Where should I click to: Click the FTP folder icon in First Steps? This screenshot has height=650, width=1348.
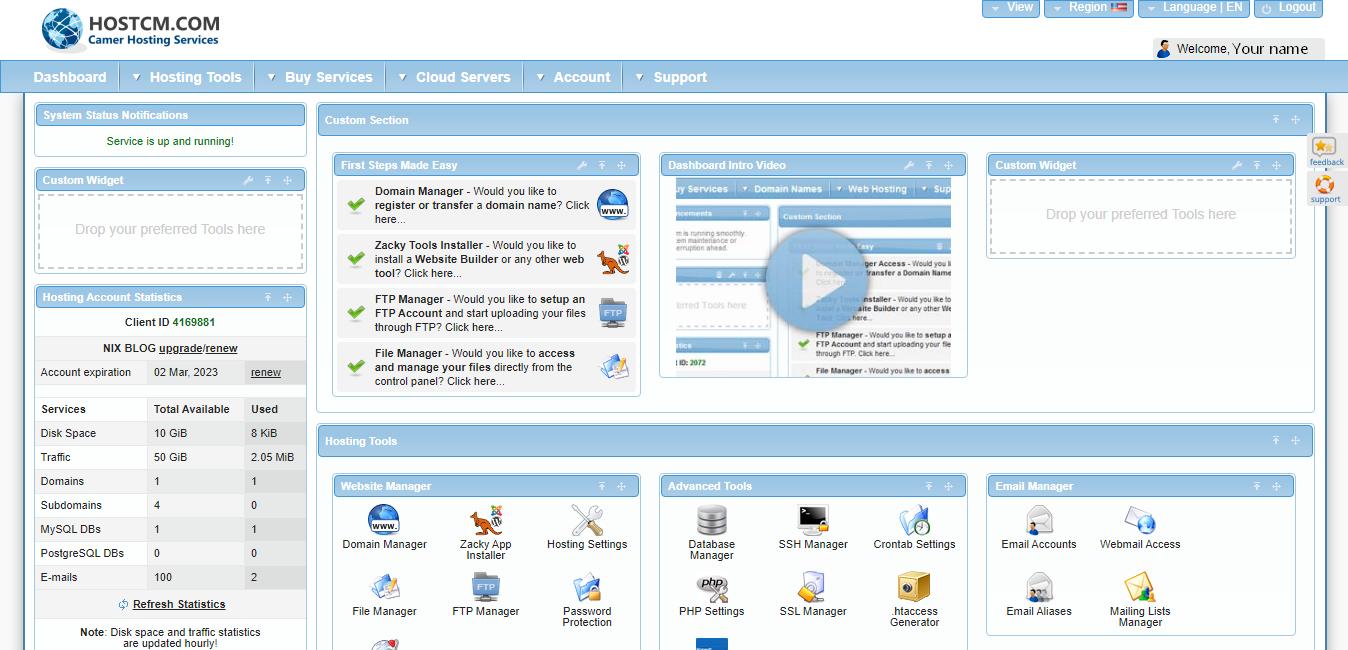(613, 313)
